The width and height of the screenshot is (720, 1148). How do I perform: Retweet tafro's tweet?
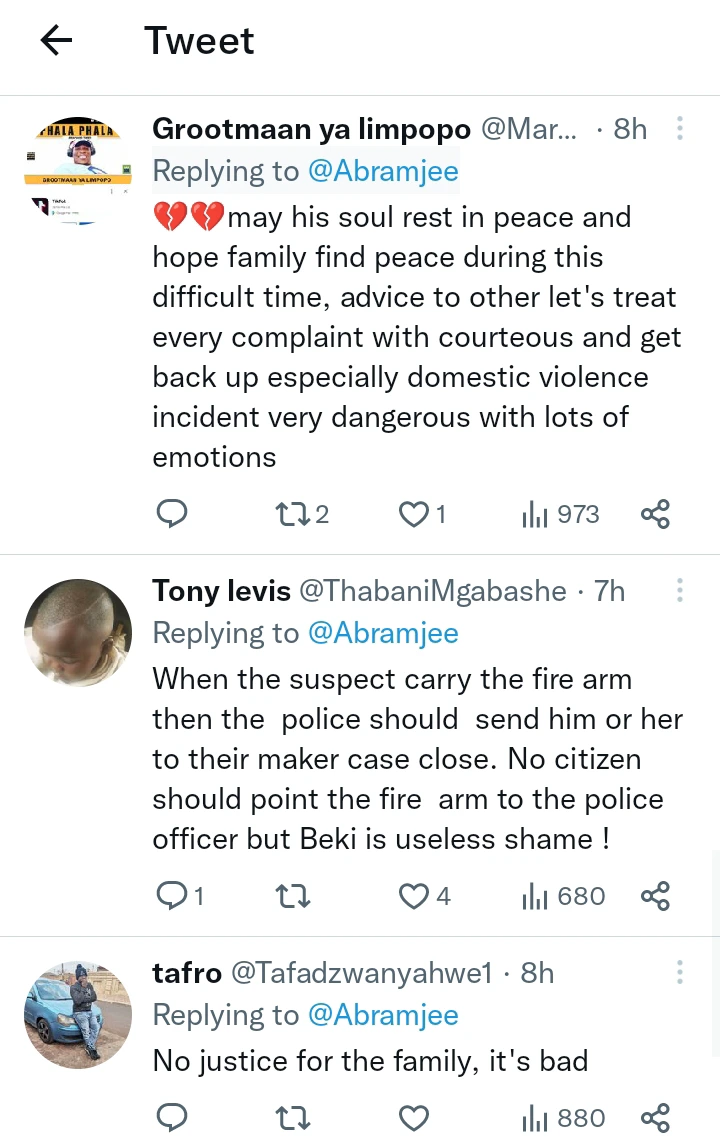click(292, 1118)
